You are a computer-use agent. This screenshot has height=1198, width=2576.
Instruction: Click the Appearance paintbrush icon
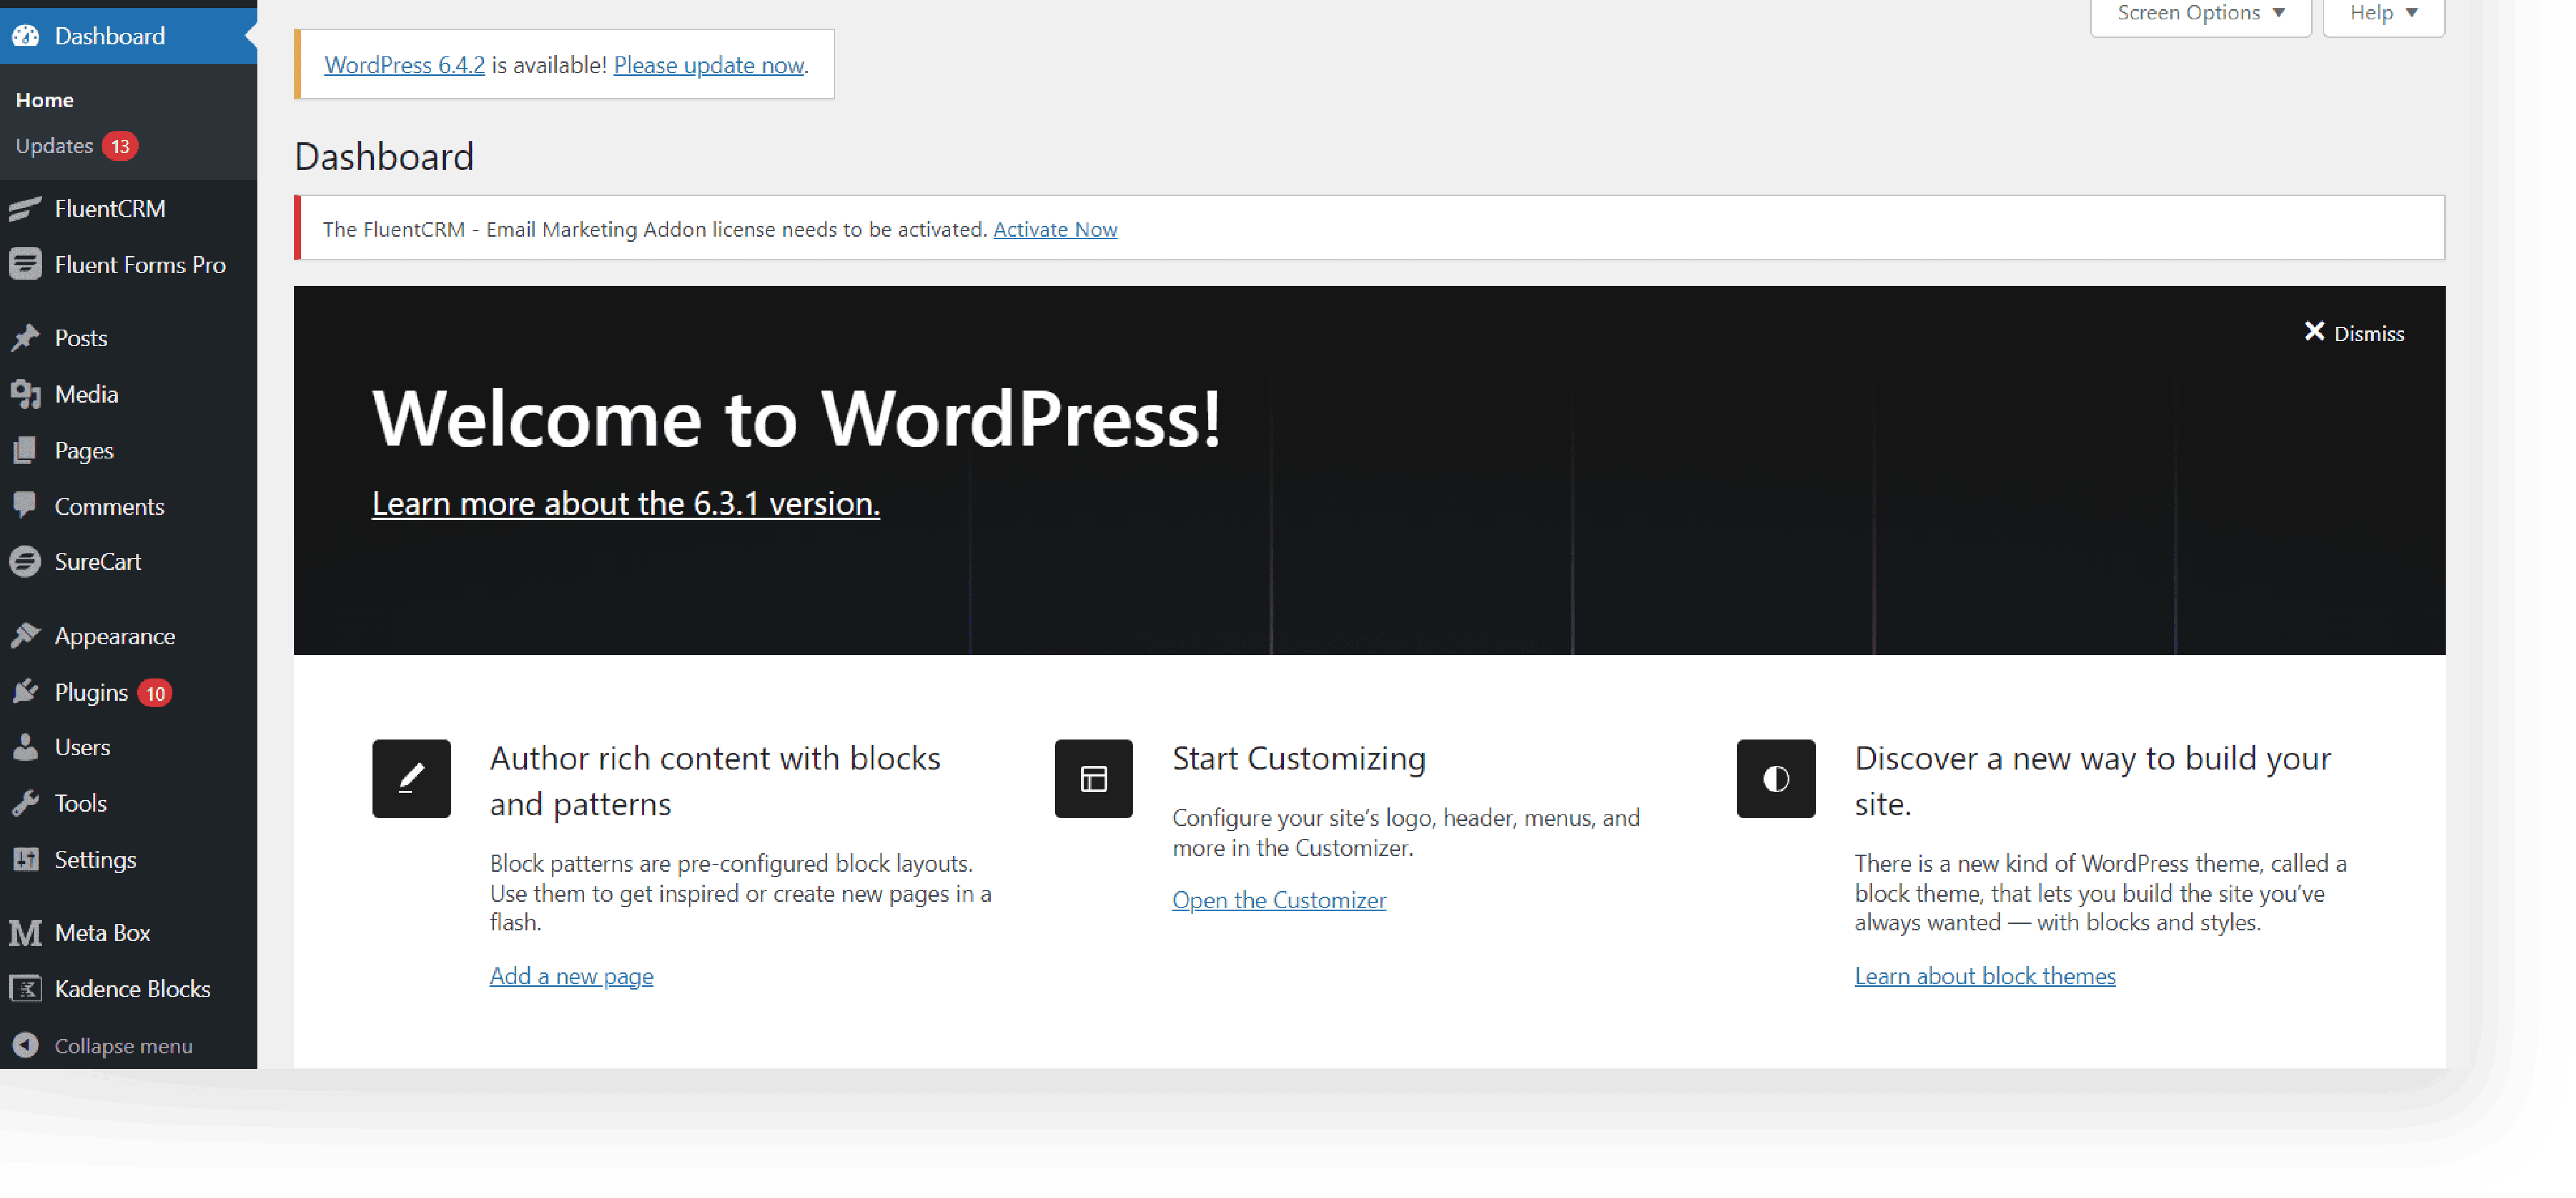click(26, 636)
